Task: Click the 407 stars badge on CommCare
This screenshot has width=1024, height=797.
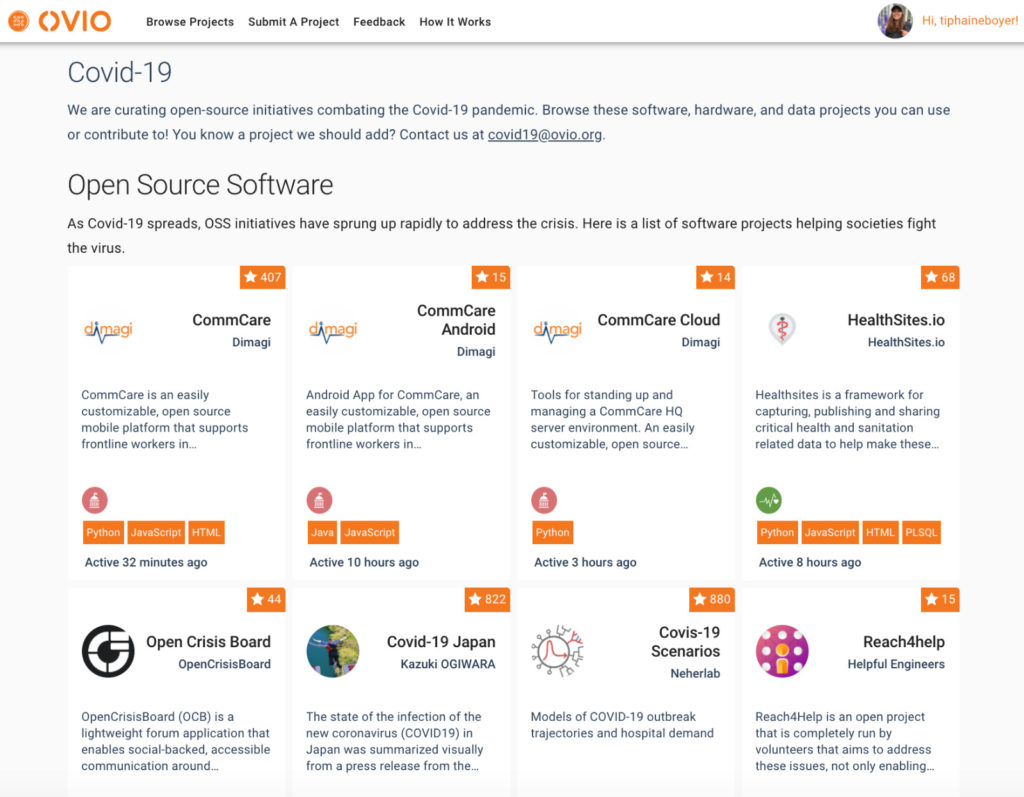Action: (263, 277)
